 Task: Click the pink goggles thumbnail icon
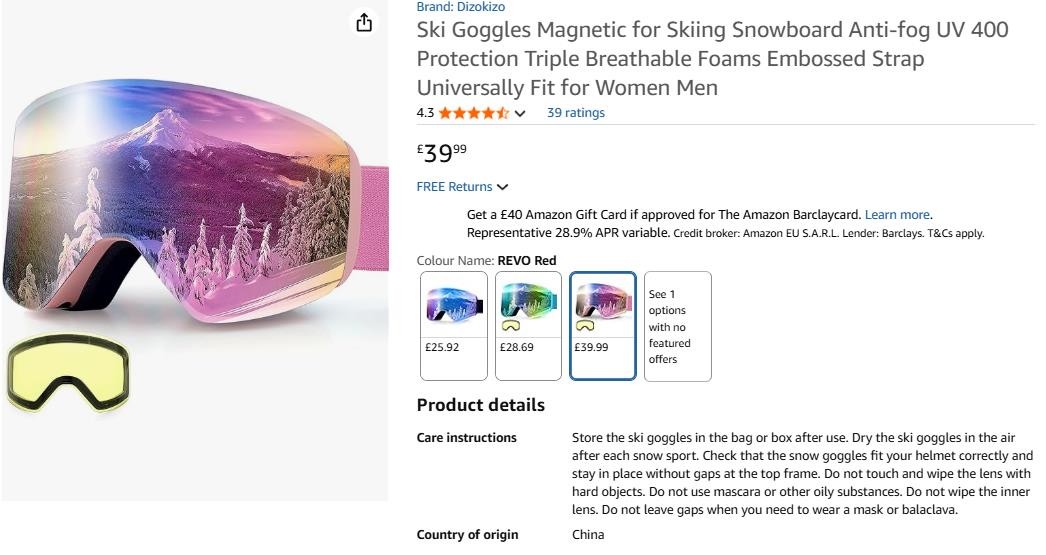click(603, 299)
